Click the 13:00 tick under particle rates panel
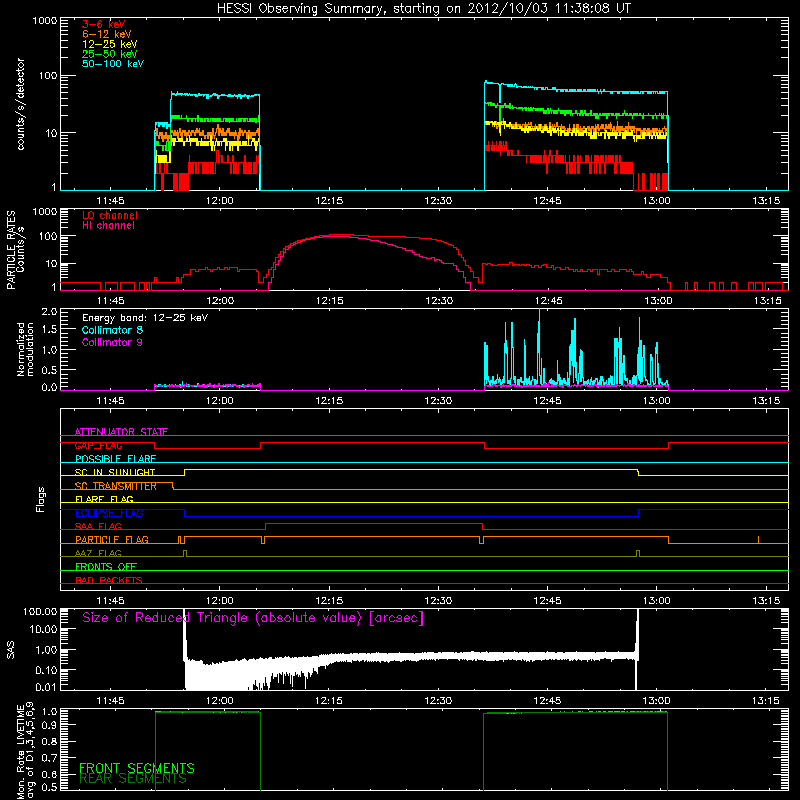The height and width of the screenshot is (800, 800). (657, 301)
